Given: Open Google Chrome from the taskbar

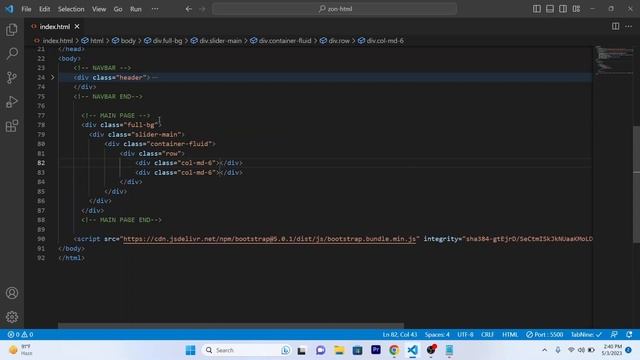Looking at the screenshot, I should 394,350.
